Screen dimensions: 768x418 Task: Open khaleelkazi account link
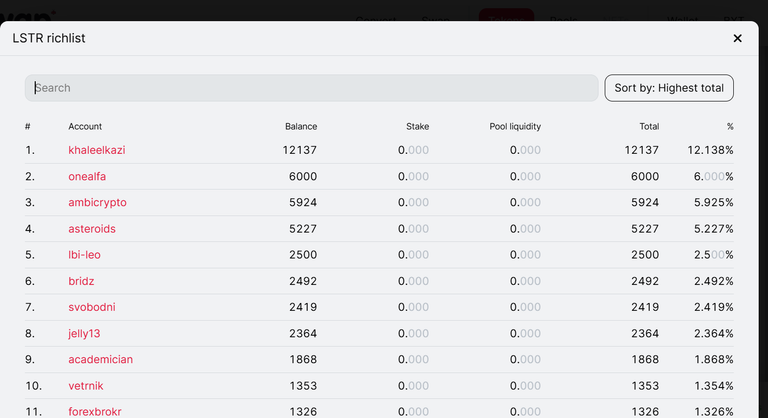coord(97,150)
